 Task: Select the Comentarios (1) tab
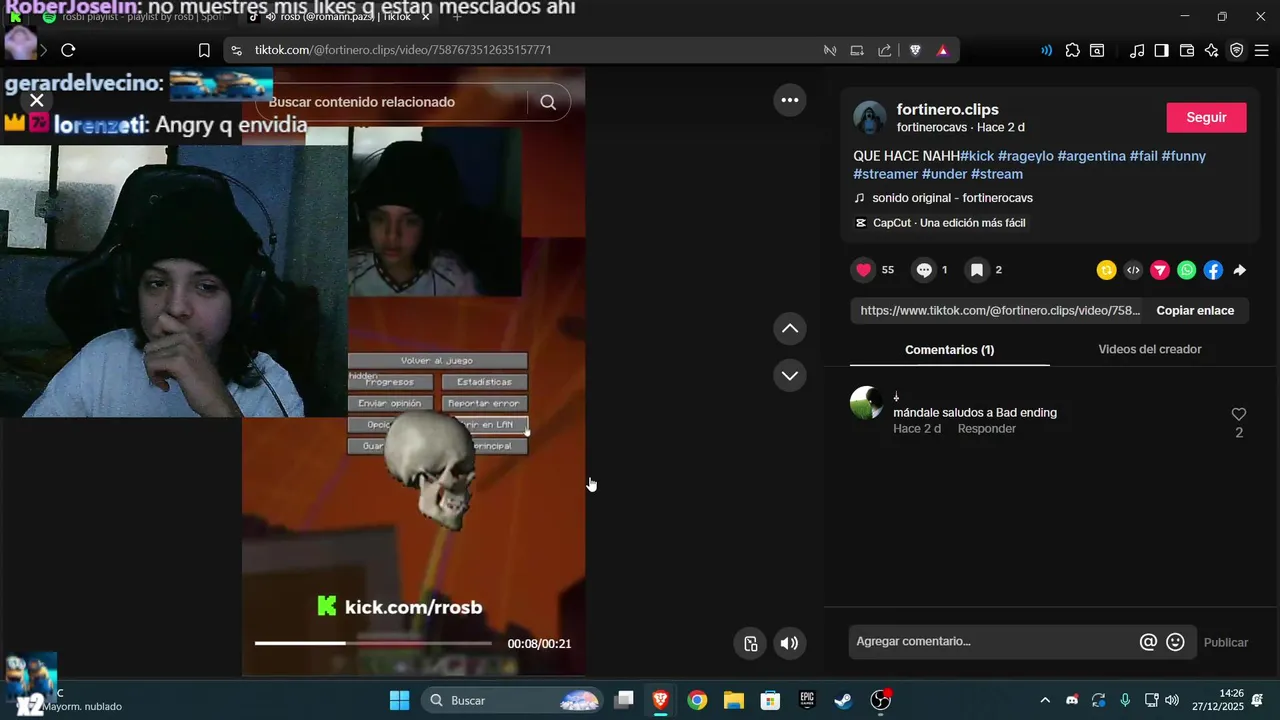point(949,350)
